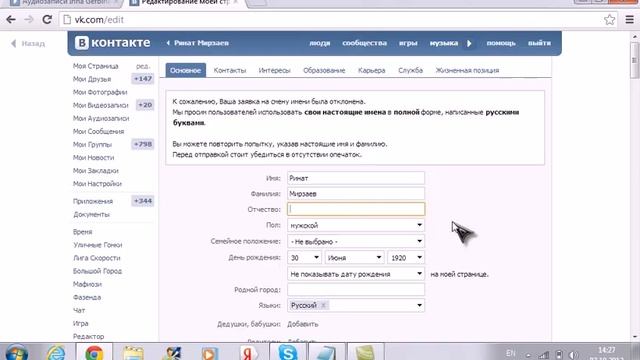Click the music play arrow in VK header
The image size is (640, 360).
(x=469, y=43)
